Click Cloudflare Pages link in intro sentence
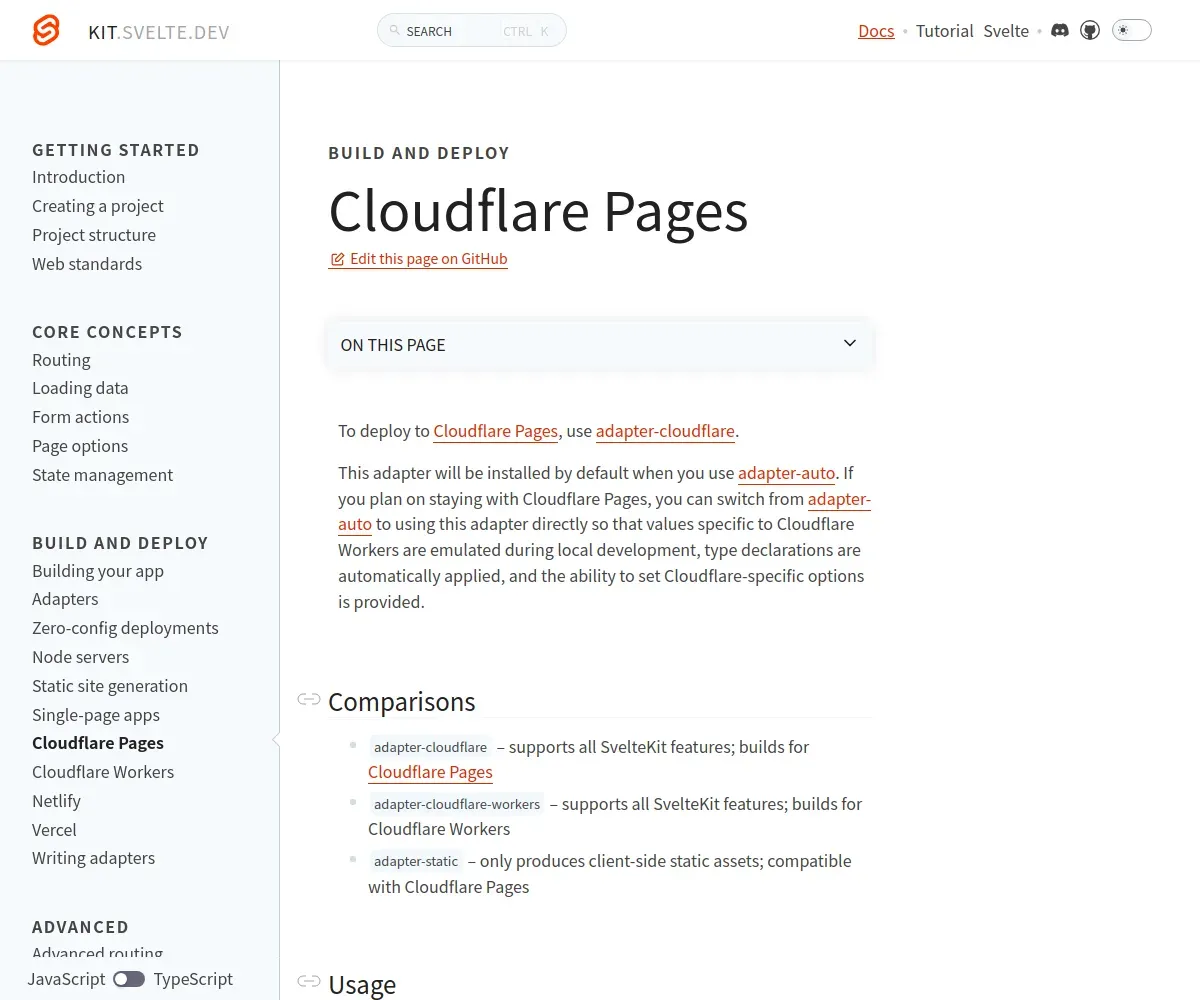Image resolution: width=1200 pixels, height=1000 pixels. click(495, 431)
